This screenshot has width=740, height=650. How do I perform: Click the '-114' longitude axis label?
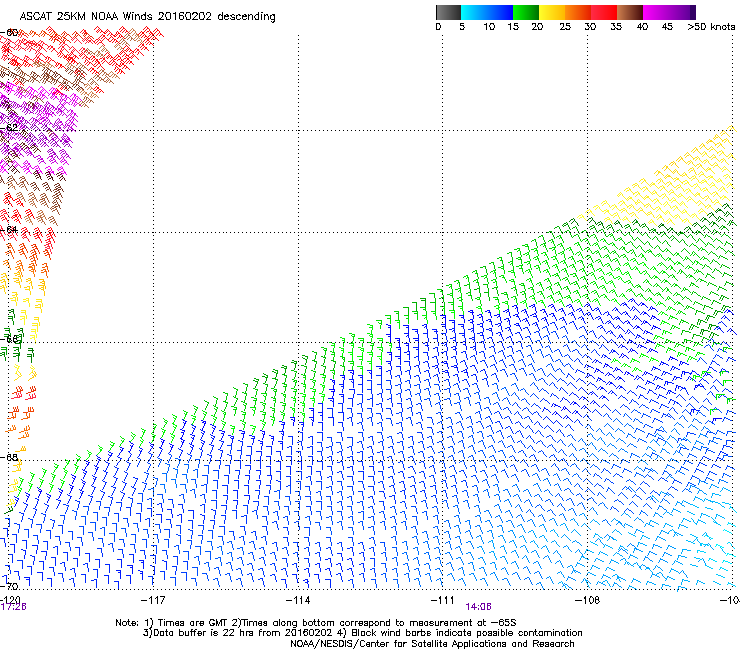point(298,600)
